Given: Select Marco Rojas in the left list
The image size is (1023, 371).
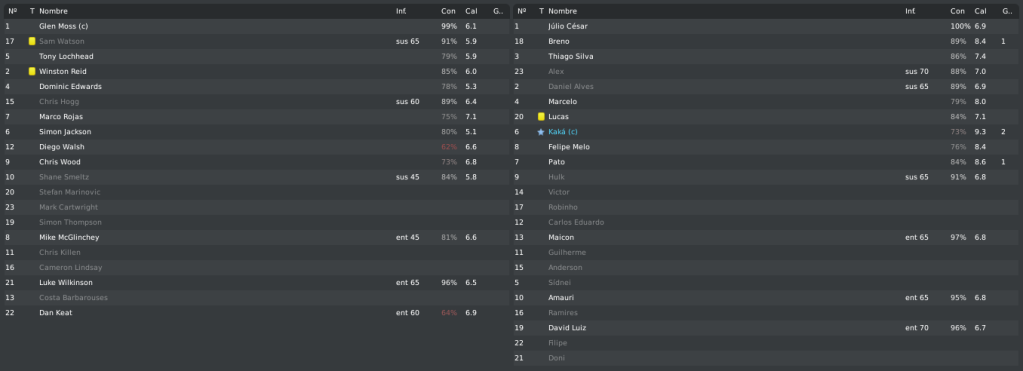Looking at the screenshot, I should tap(255, 117).
